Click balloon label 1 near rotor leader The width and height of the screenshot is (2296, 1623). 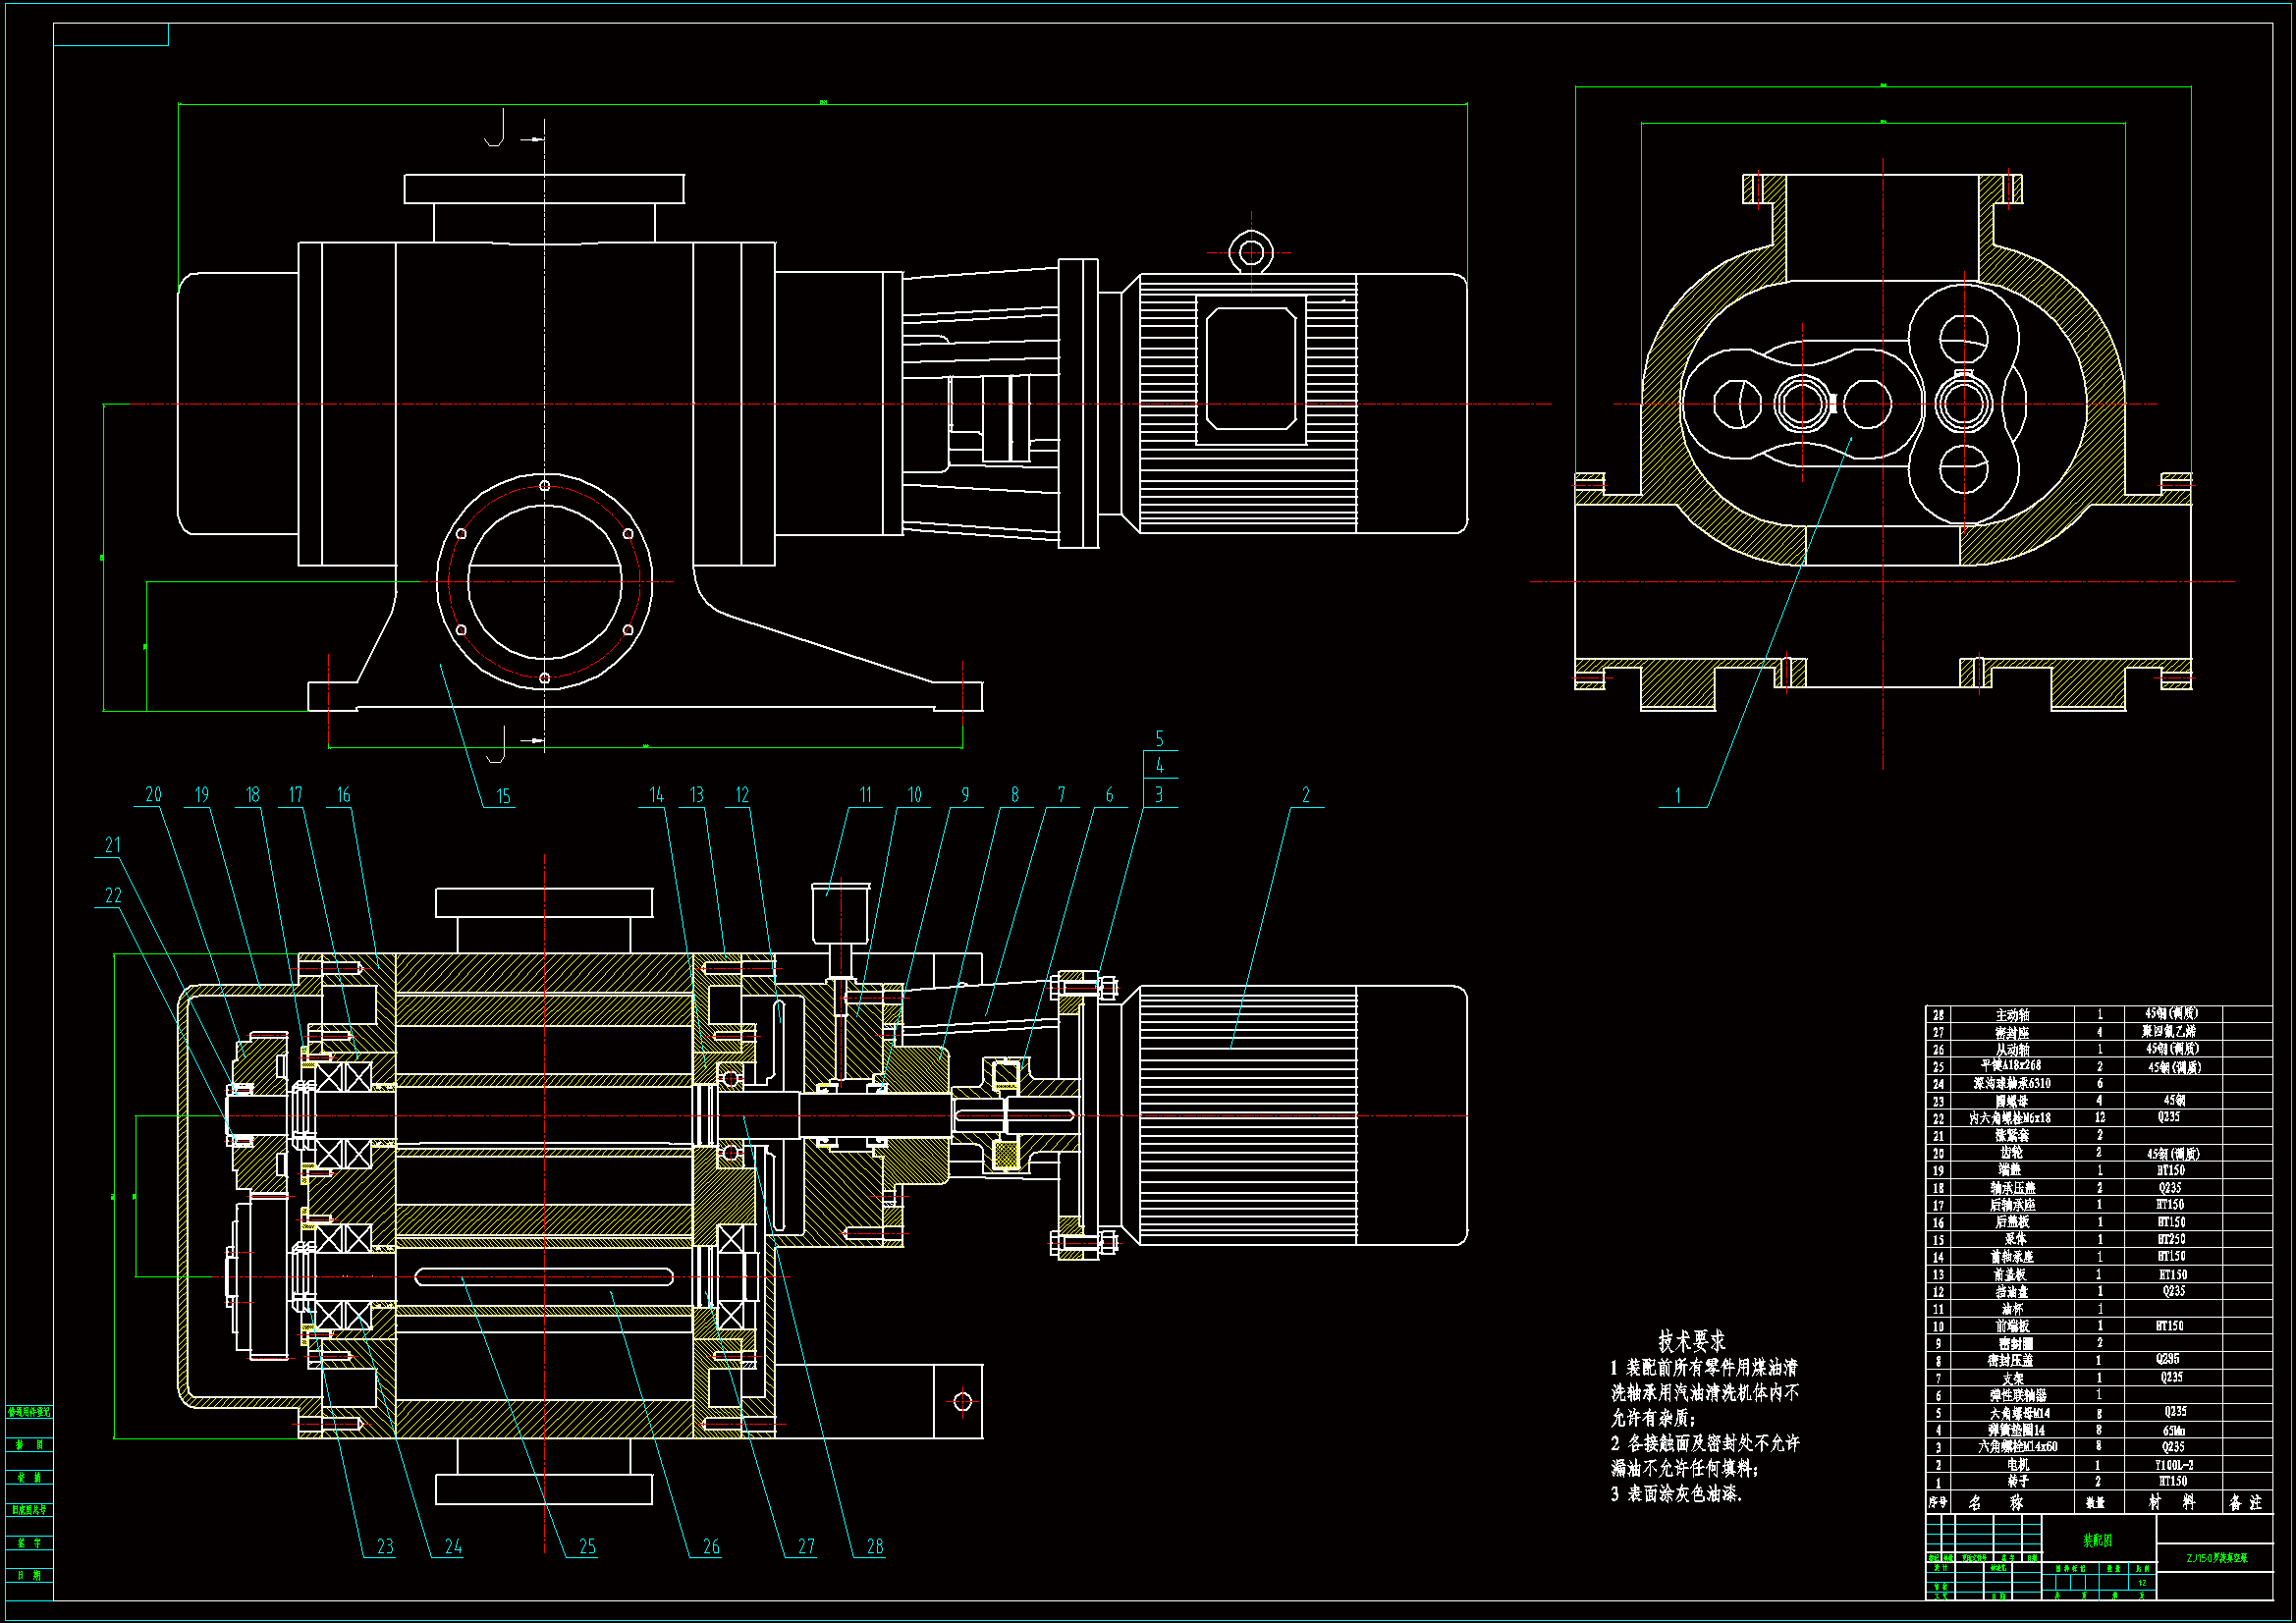1677,796
